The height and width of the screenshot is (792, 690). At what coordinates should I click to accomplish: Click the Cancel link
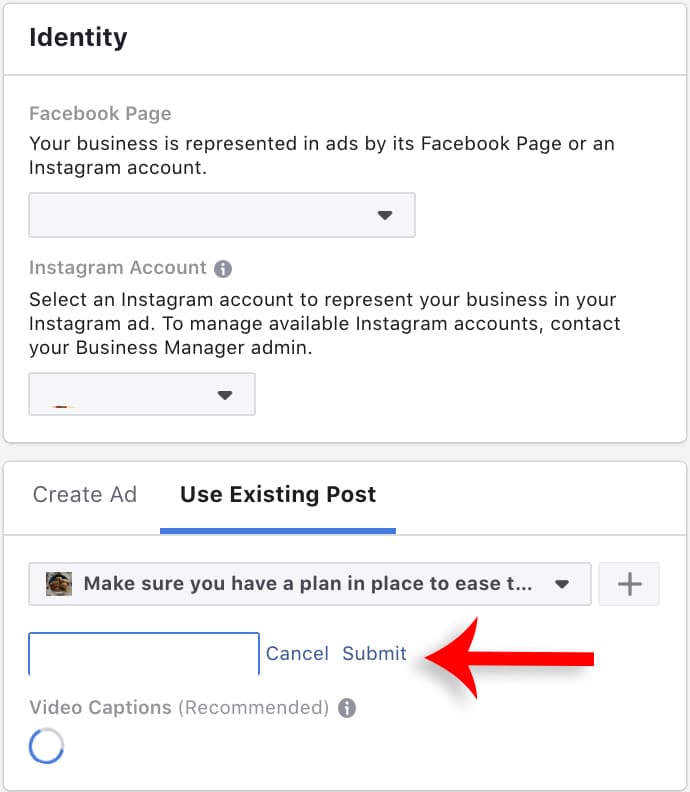coord(297,653)
